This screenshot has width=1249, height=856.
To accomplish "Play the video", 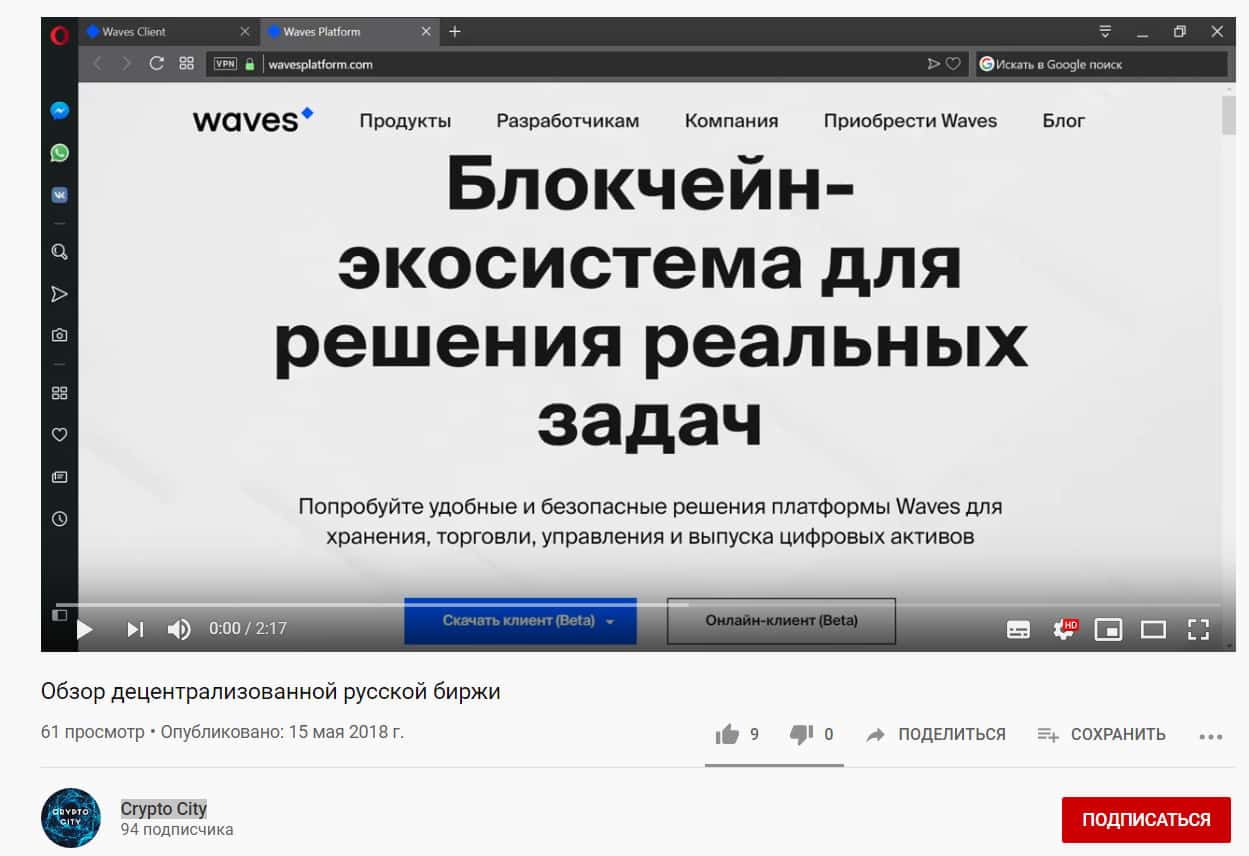I will pyautogui.click(x=84, y=629).
